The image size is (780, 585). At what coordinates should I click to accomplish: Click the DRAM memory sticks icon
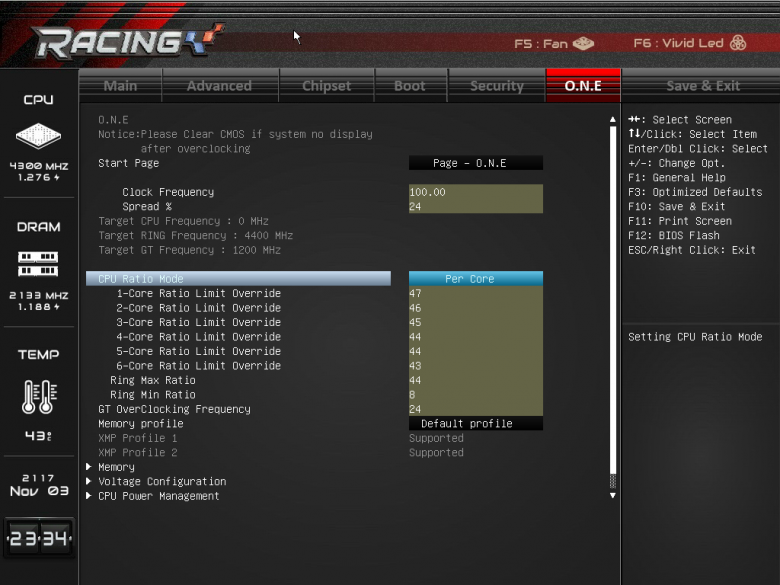click(38, 264)
